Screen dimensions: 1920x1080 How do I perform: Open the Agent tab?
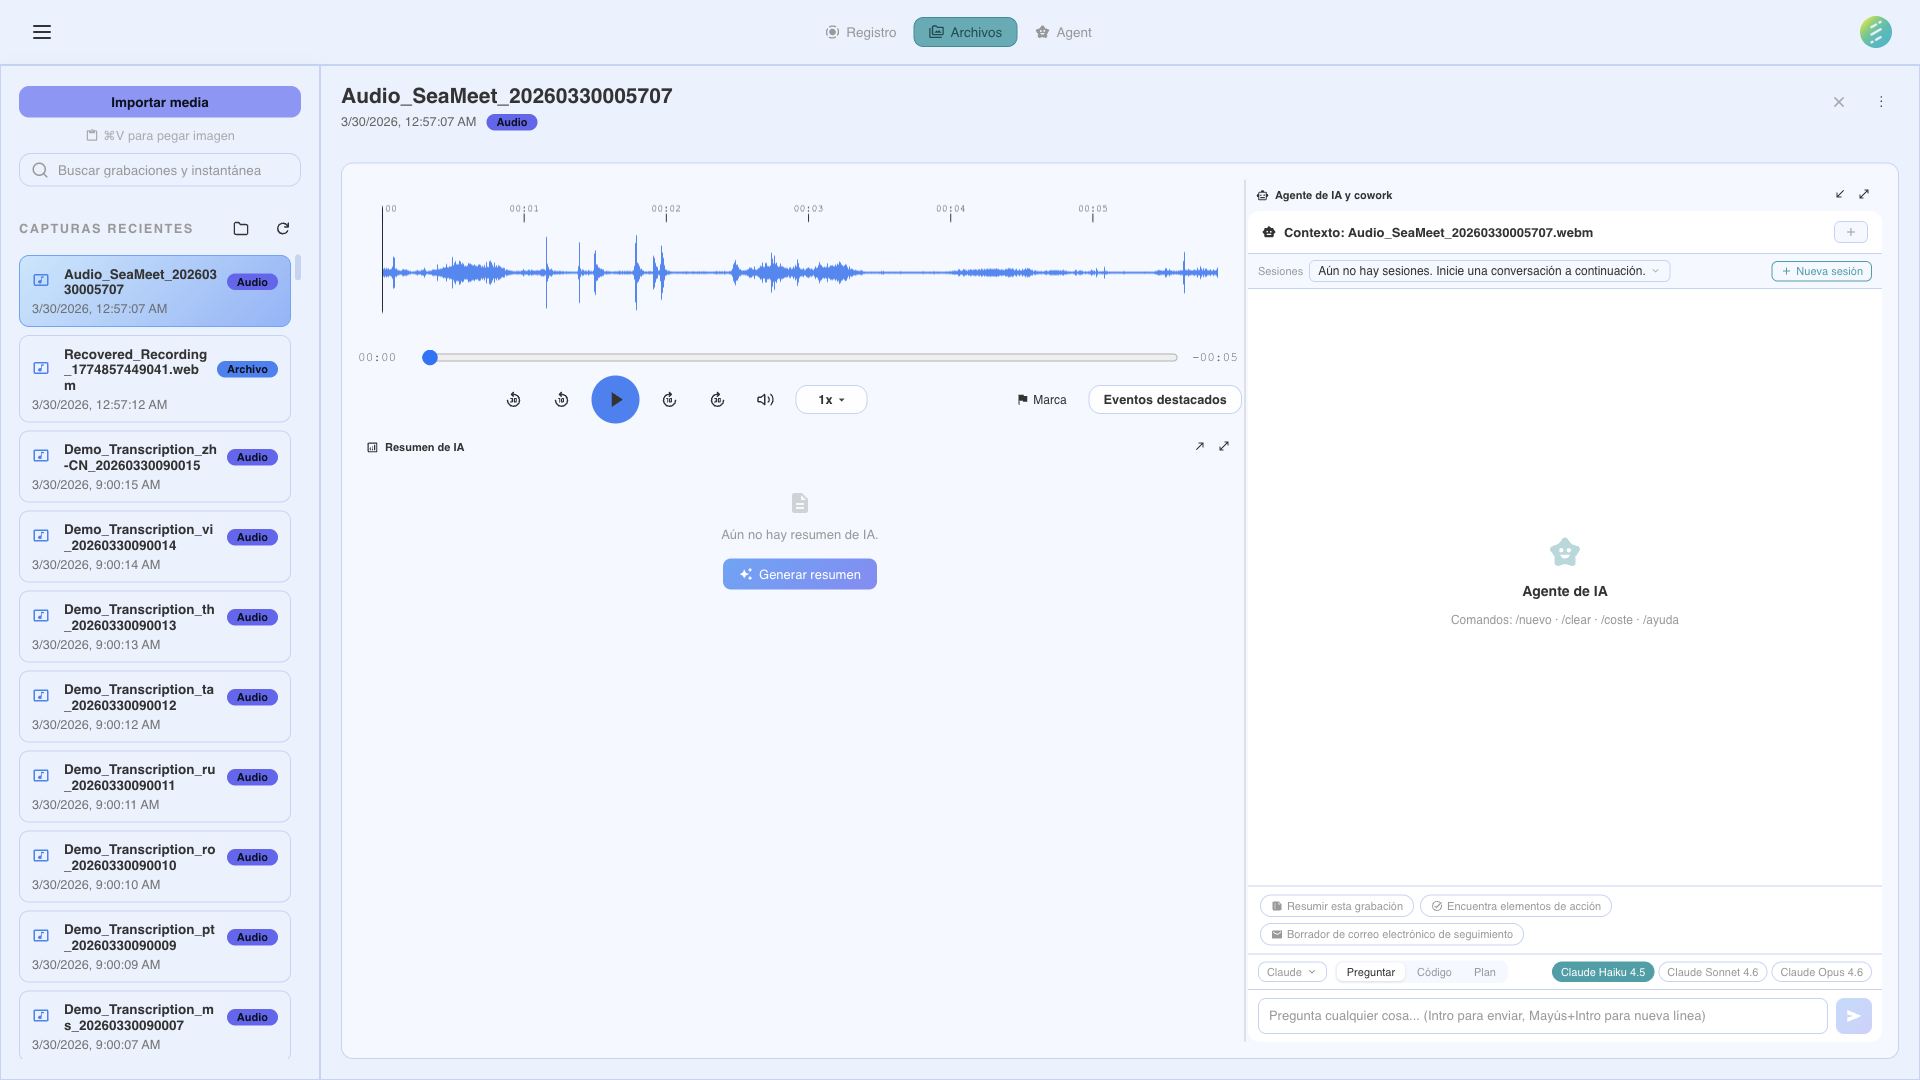[1063, 32]
